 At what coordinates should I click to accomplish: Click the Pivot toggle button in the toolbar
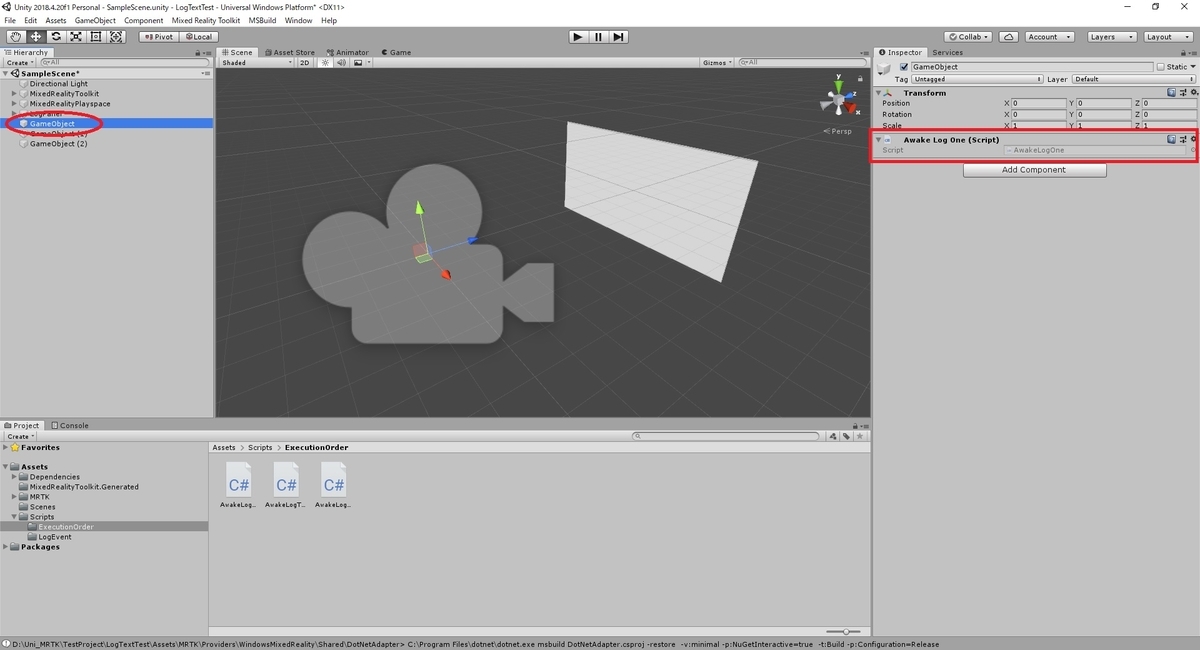click(158, 36)
